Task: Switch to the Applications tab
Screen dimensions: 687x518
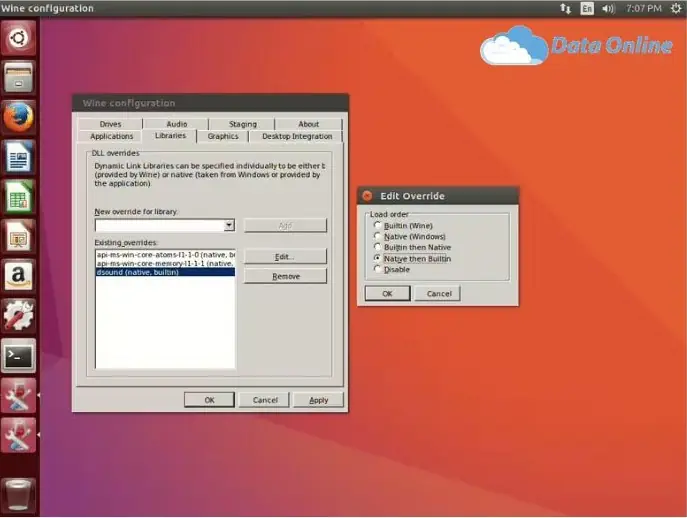Action: [x=111, y=136]
